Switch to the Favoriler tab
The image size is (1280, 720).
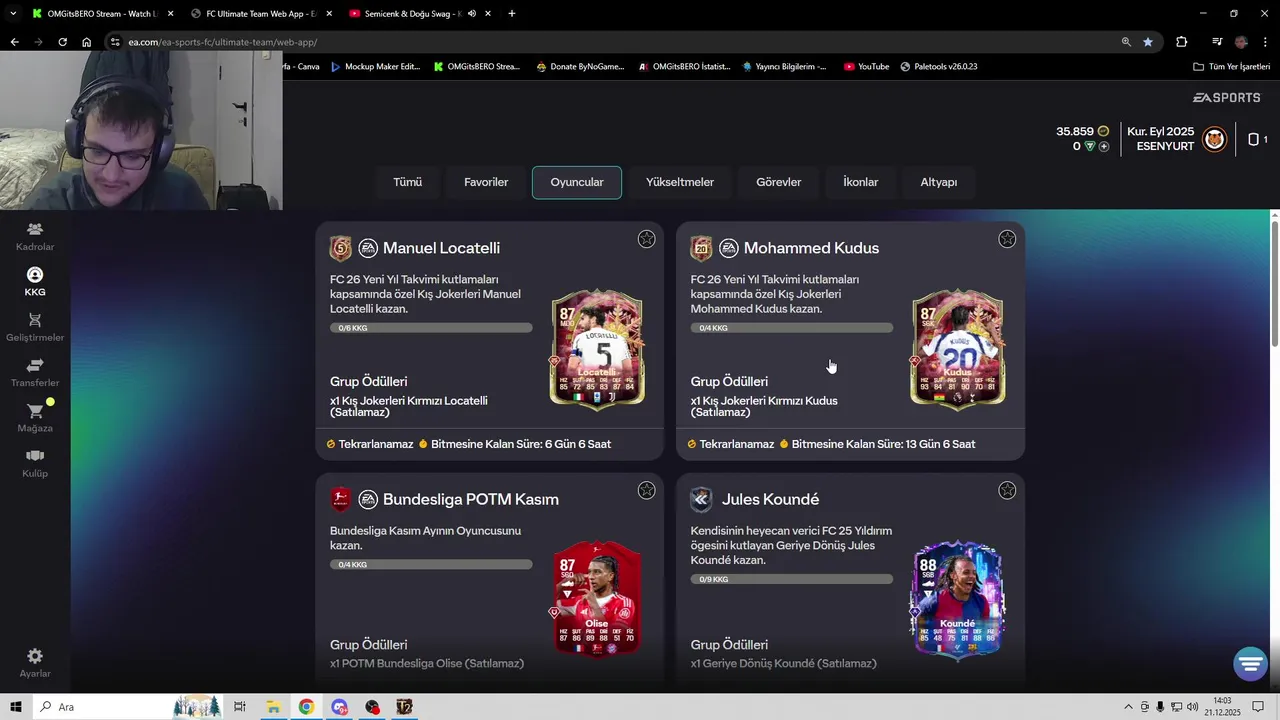pos(486,182)
